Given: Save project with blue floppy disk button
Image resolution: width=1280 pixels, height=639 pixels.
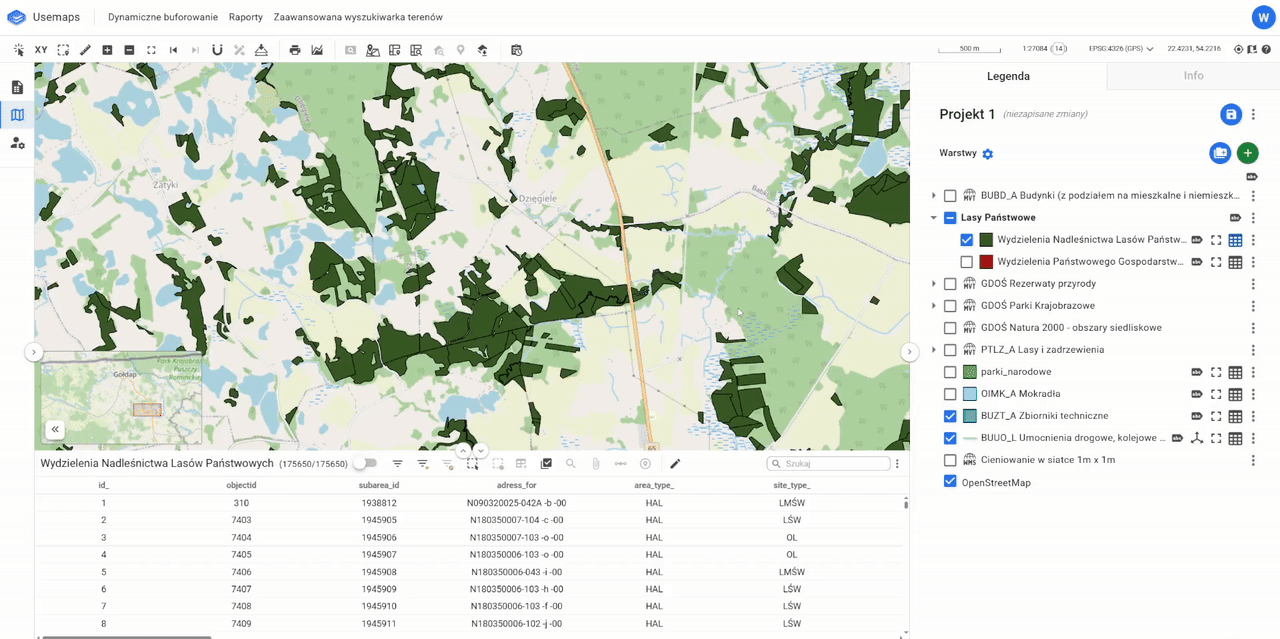Looking at the screenshot, I should click(1230, 115).
